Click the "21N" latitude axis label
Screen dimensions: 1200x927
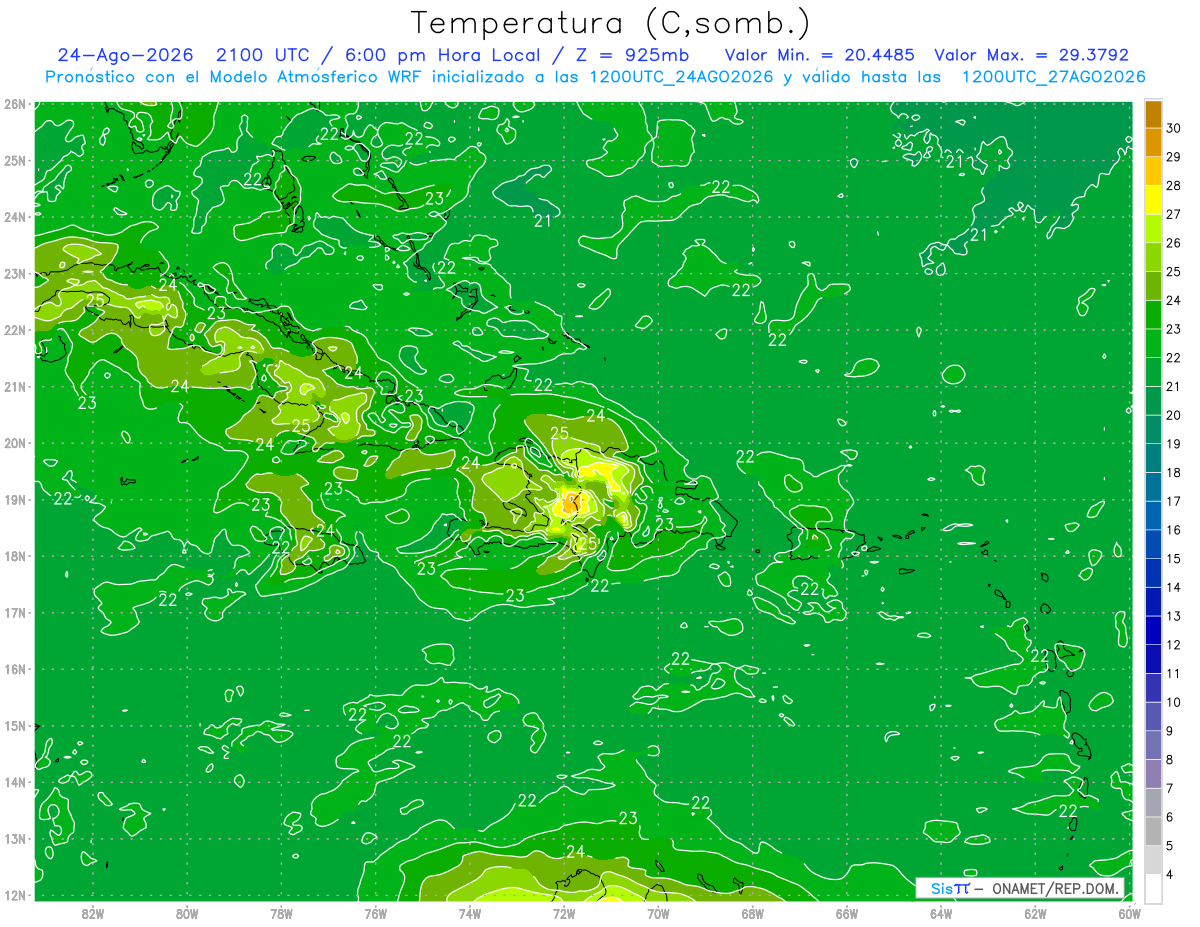(15, 387)
